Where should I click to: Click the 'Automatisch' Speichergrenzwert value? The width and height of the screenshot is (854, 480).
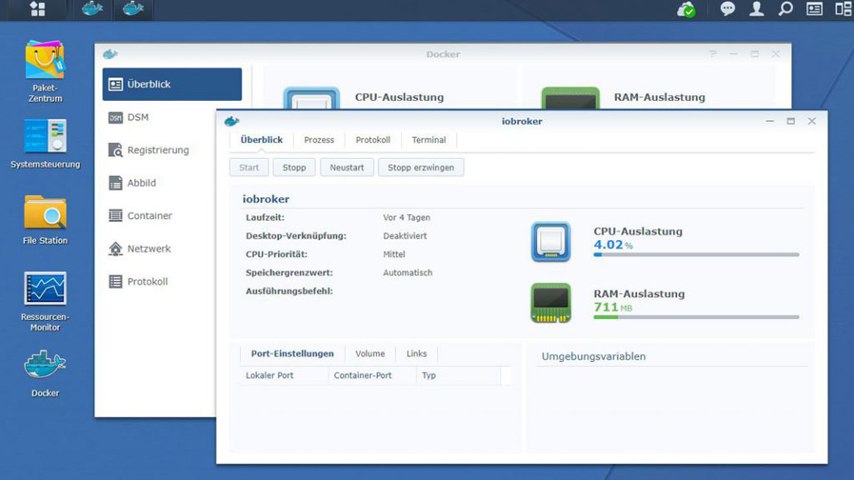[407, 273]
